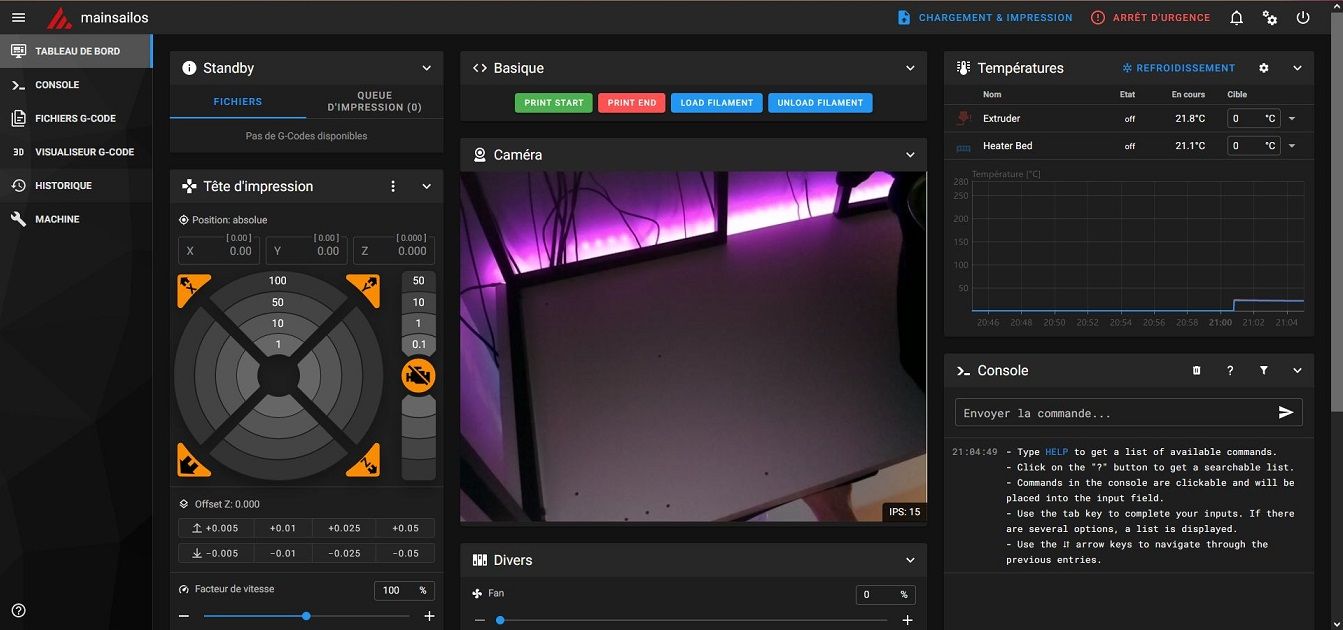Image resolution: width=1343 pixels, height=630 pixels.
Task: Click the power menu icon
Action: [x=1303, y=18]
